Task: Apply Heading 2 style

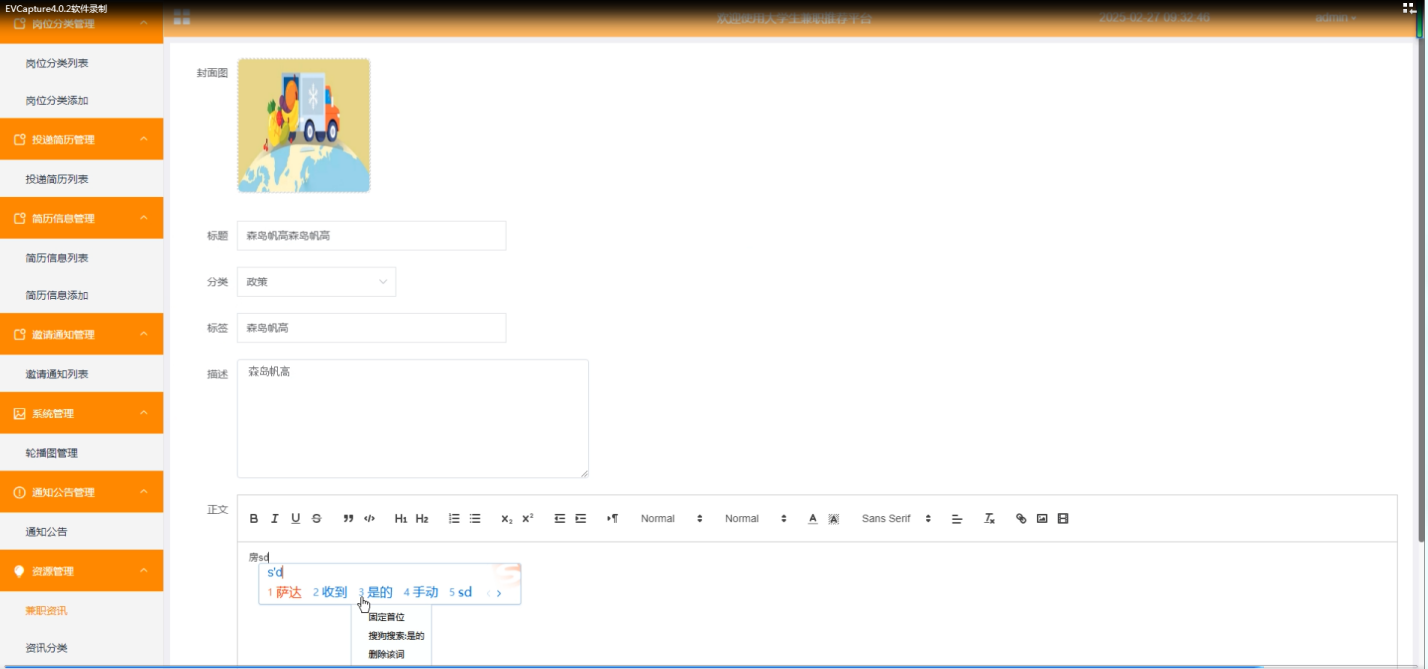Action: (x=422, y=519)
